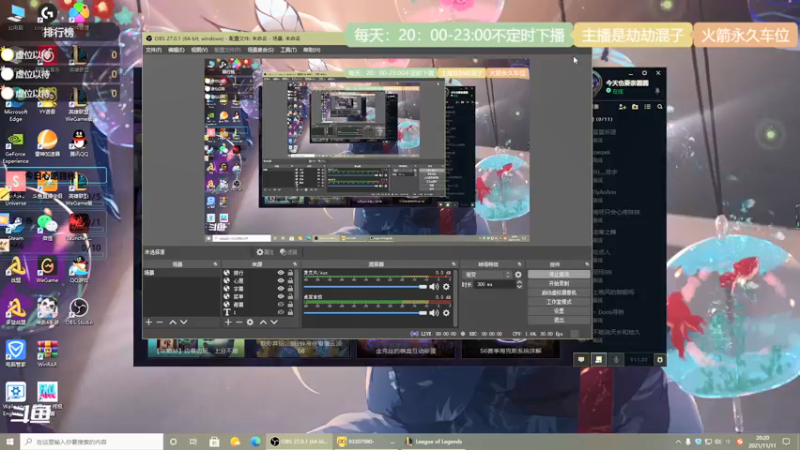Open 设置 button in Controls
The height and width of the screenshot is (450, 800).
(x=559, y=311)
